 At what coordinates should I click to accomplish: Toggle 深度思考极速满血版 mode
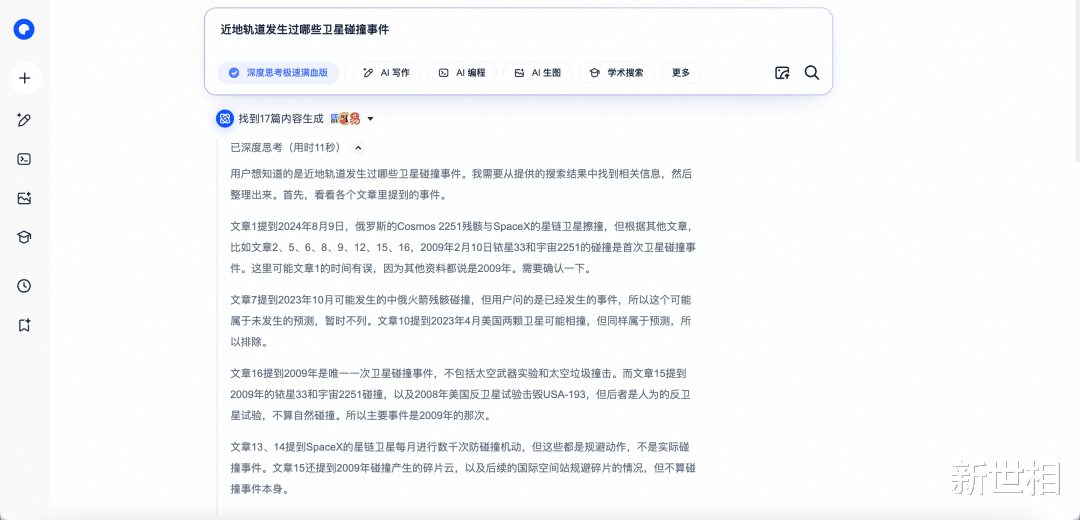[278, 72]
